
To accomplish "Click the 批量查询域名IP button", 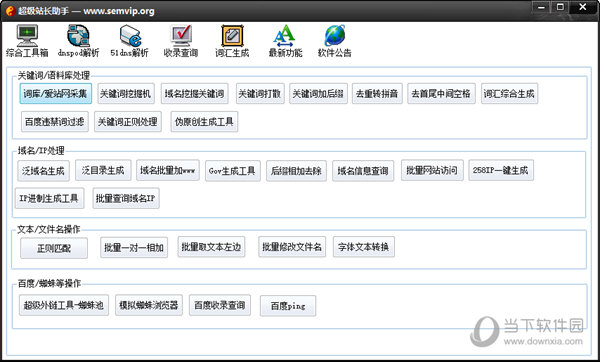I will click(126, 198).
